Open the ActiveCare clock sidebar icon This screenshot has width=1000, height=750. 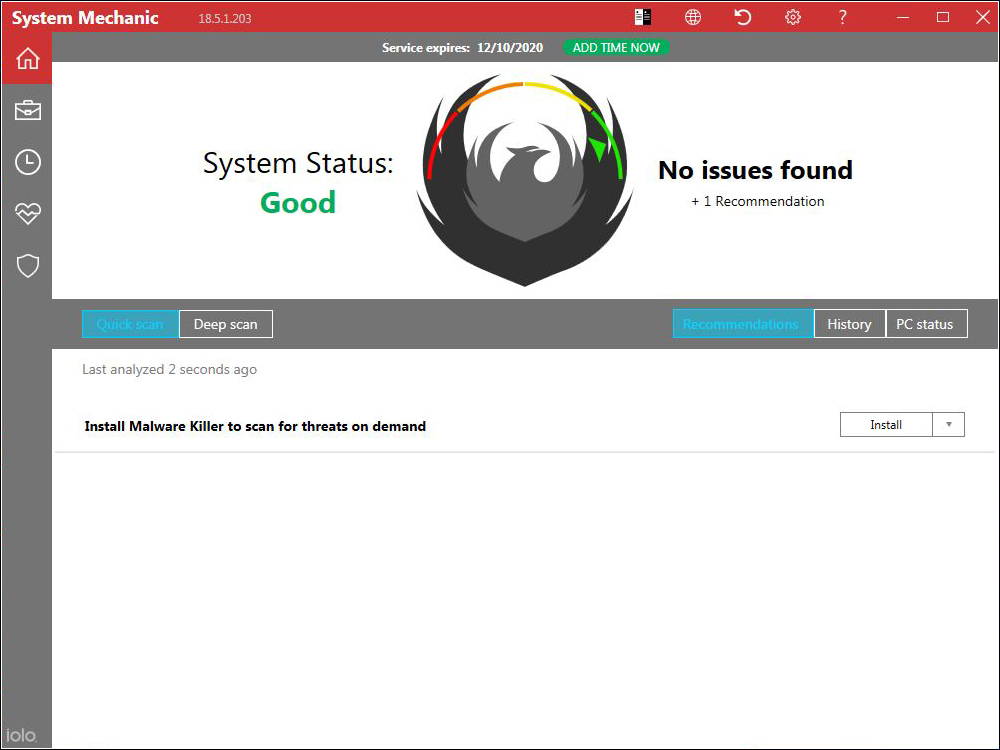coord(27,162)
